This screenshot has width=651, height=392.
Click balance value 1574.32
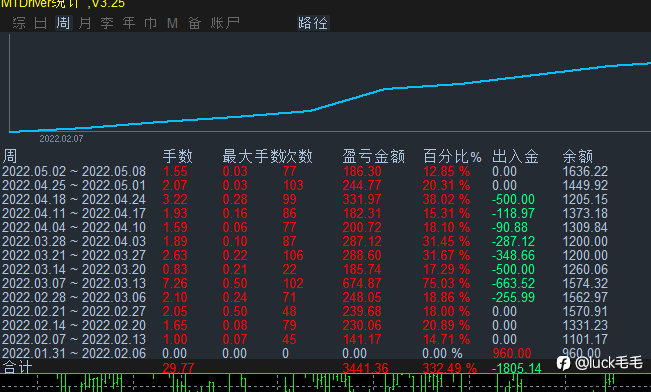click(x=585, y=284)
